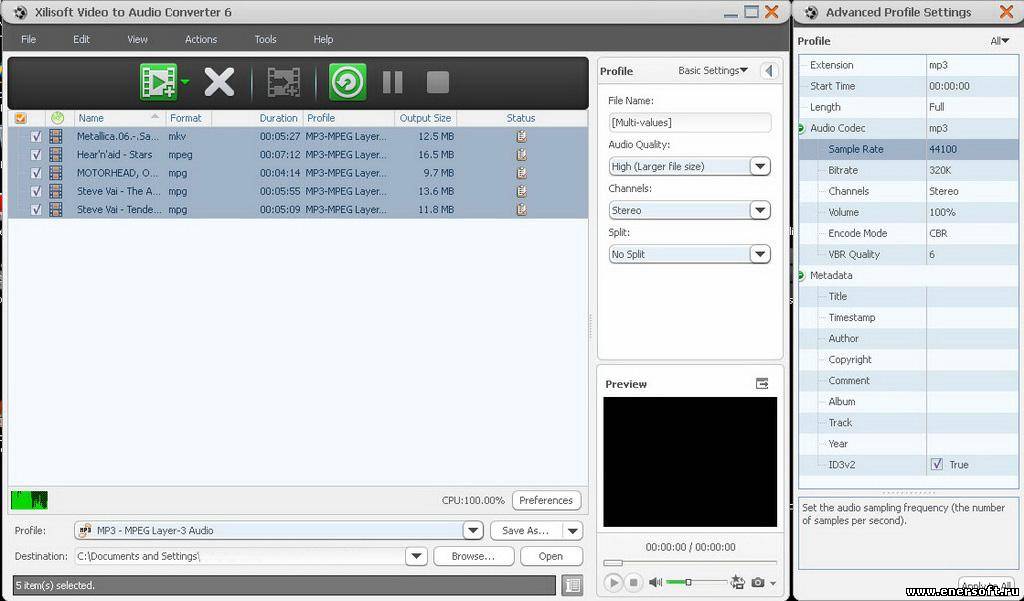Click film icon of Hear'n'aid row
1024x601 pixels.
56,155
